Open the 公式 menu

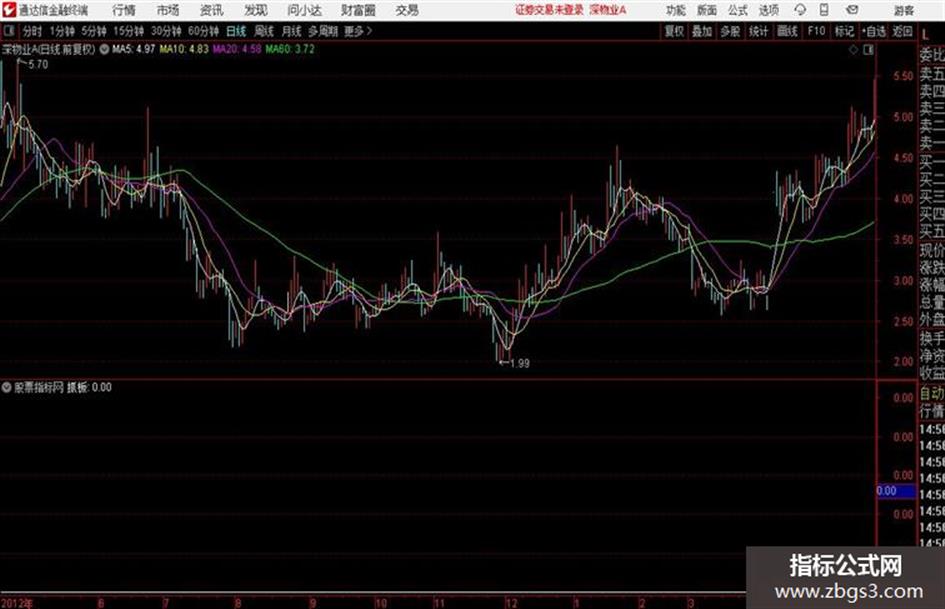coord(738,10)
